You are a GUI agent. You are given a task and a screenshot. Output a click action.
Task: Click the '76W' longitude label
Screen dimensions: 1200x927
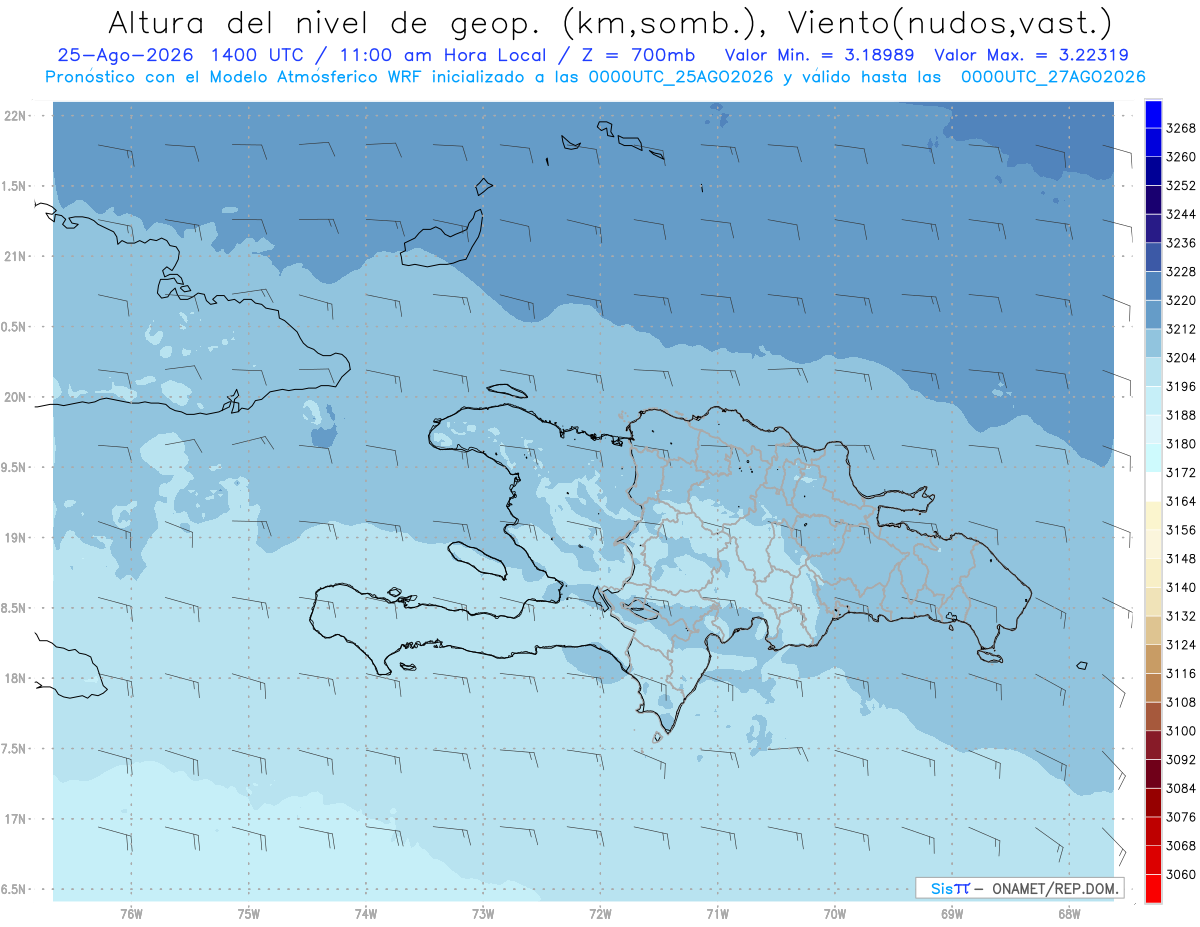click(x=131, y=913)
